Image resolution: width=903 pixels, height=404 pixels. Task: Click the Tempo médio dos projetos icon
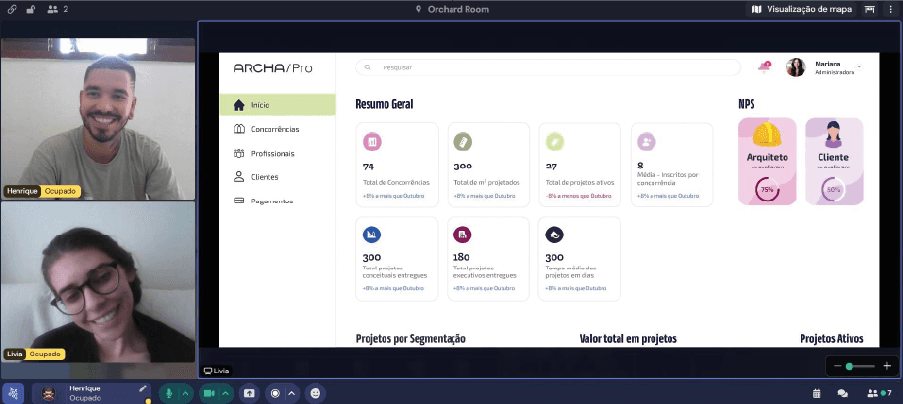[x=555, y=234]
